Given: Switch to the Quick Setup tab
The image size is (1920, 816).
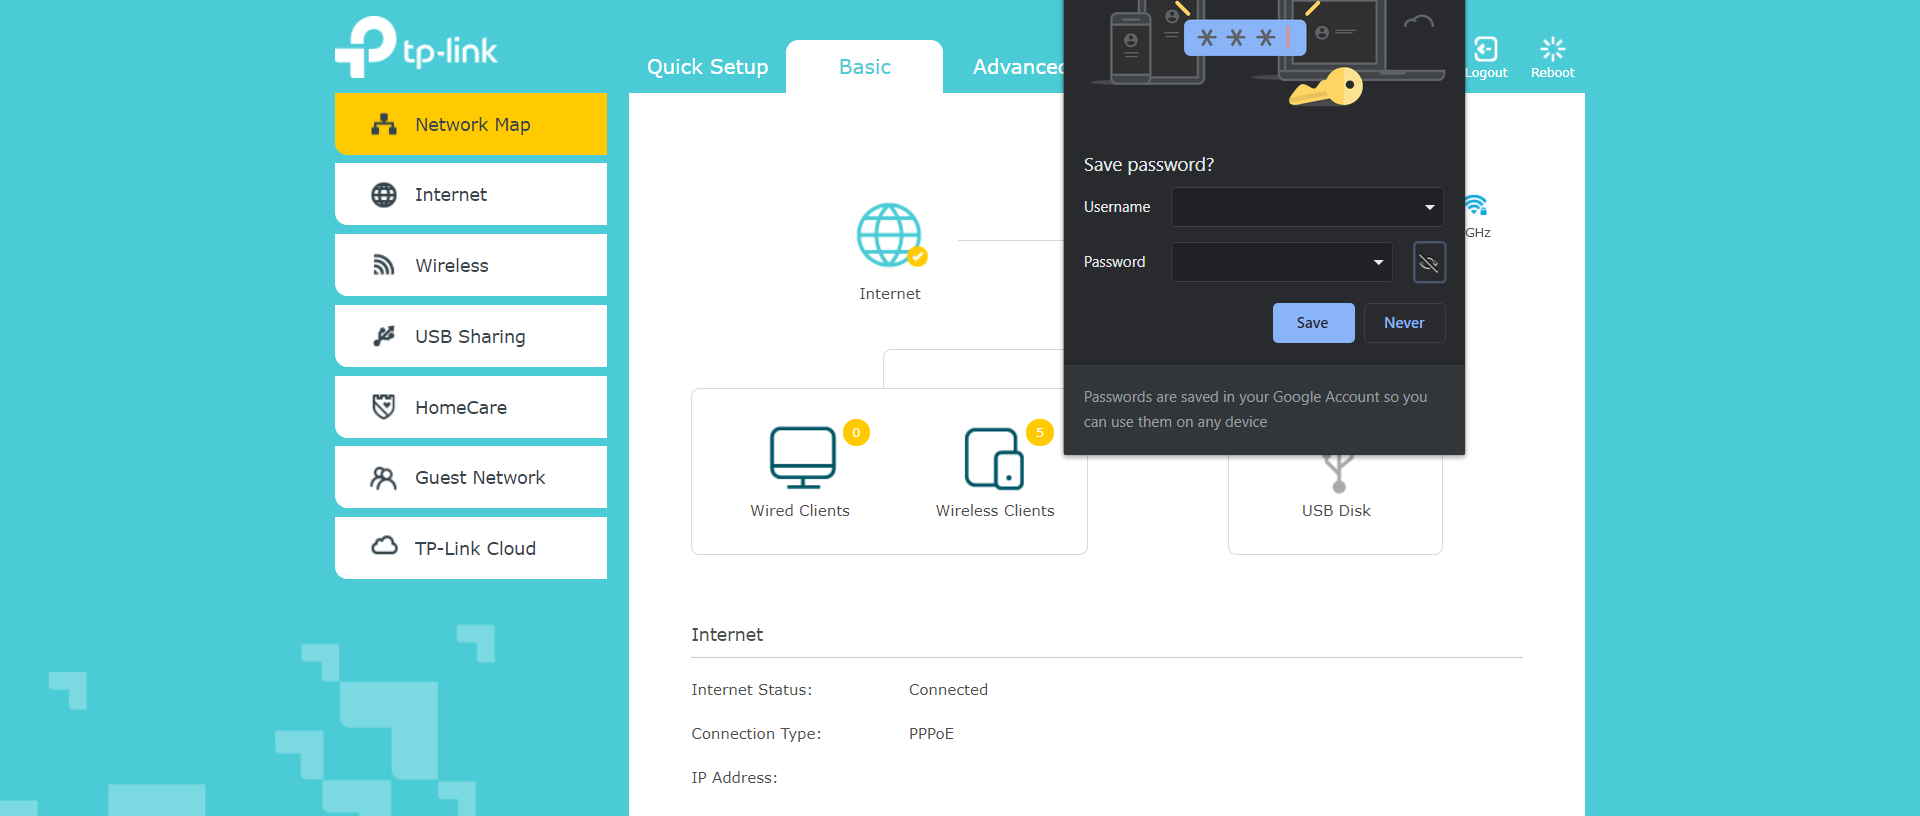Looking at the screenshot, I should (x=707, y=67).
